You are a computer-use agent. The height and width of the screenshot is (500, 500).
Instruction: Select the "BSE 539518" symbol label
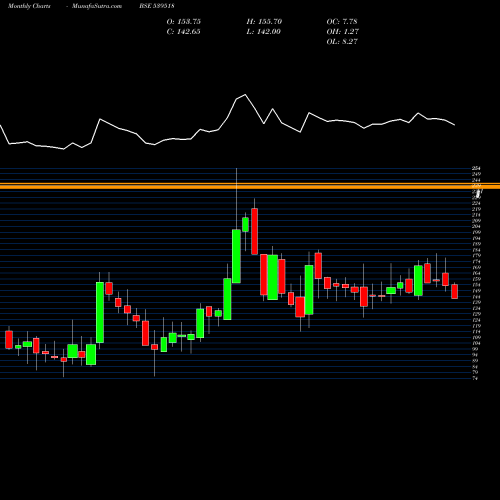157,6
